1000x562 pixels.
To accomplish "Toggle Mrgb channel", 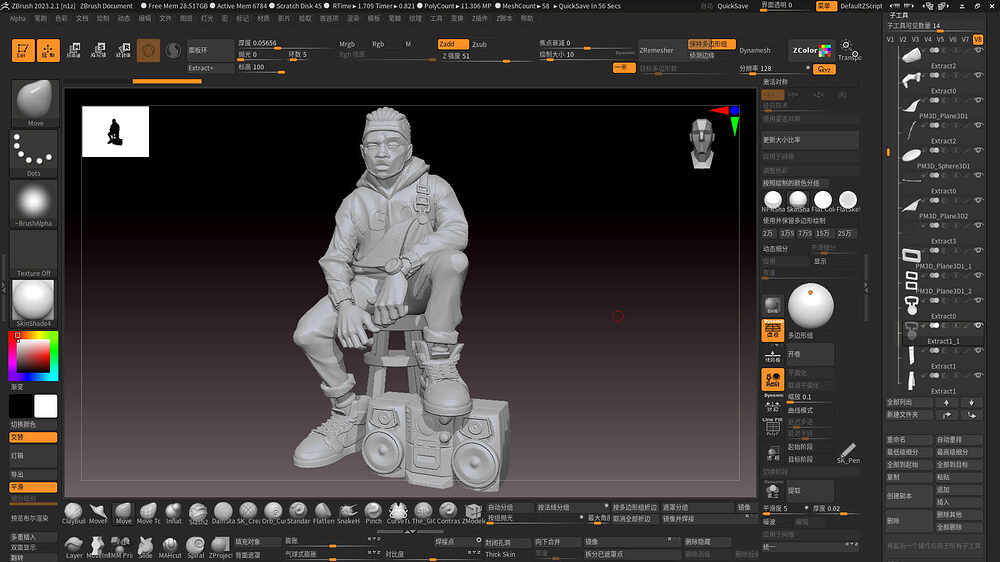I will pos(347,44).
